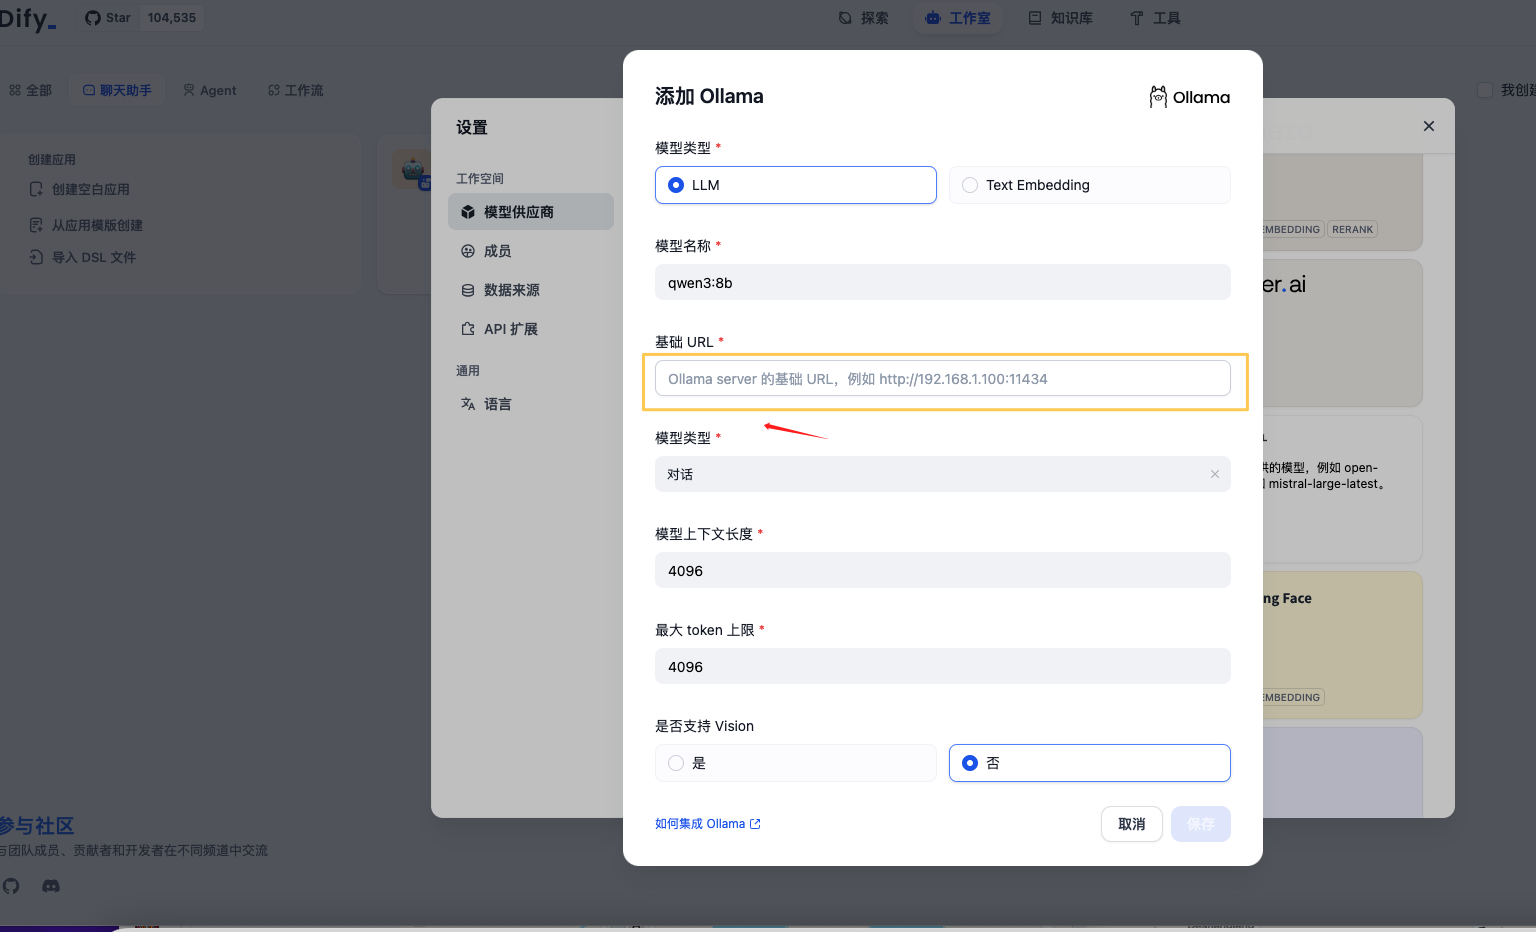Click the robot app icon thumbnail

(x=413, y=170)
